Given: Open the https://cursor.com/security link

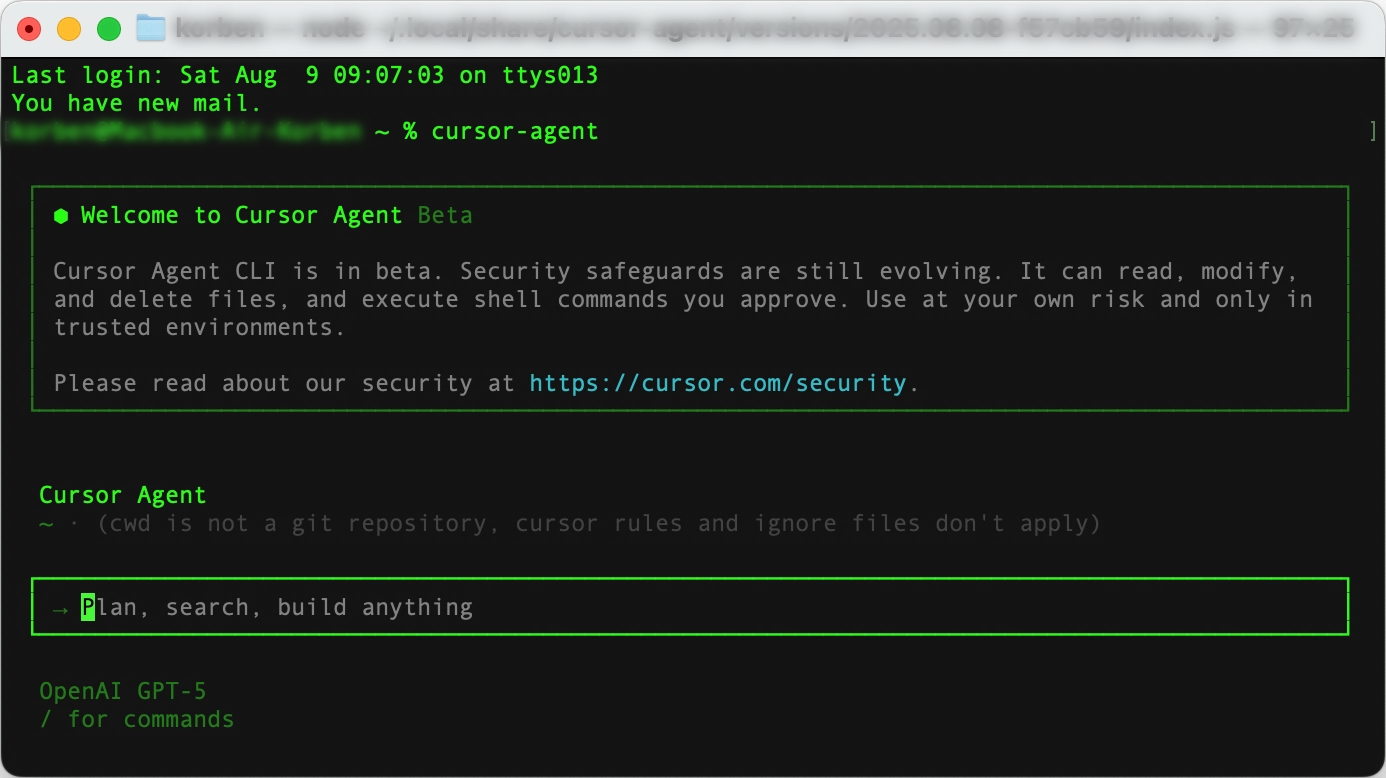Looking at the screenshot, I should 718,383.
